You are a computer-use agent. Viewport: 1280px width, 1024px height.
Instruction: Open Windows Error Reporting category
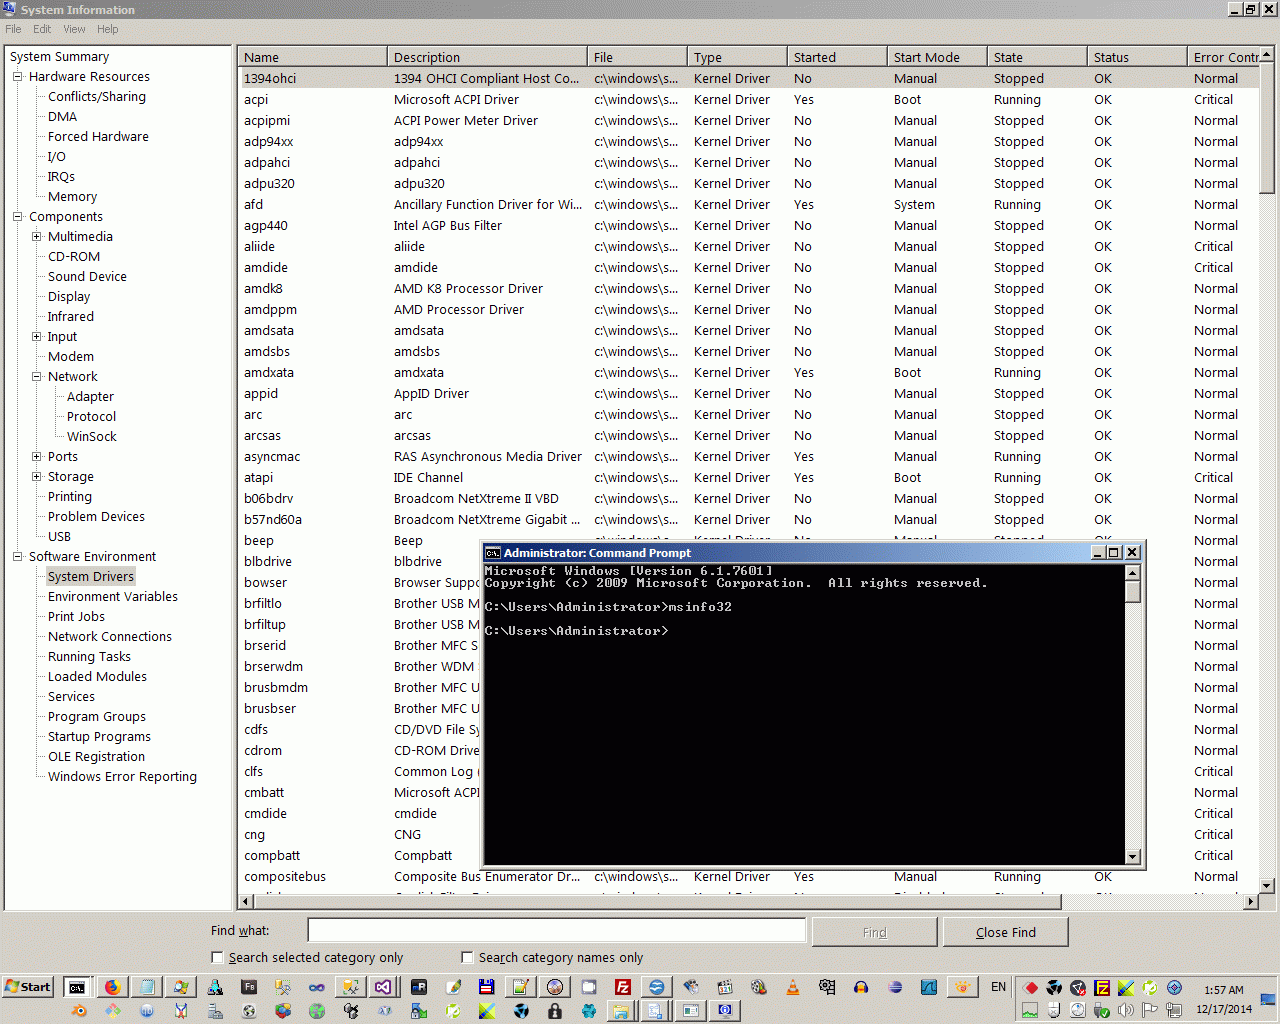coord(122,777)
